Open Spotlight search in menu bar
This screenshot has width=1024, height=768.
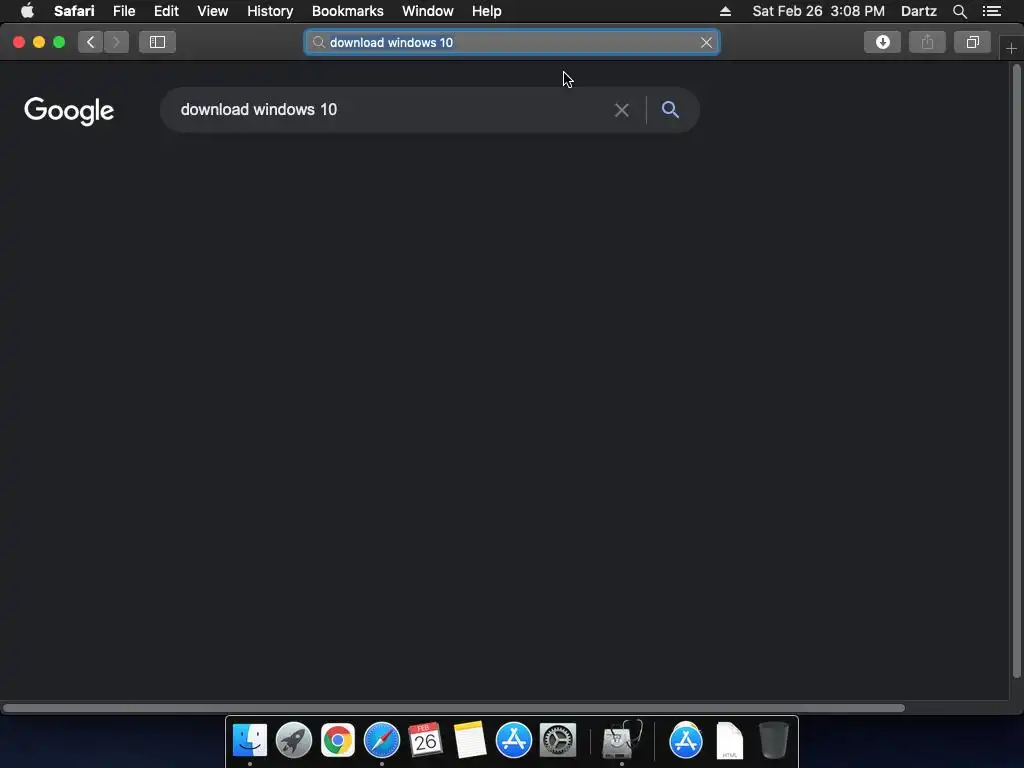tap(959, 11)
